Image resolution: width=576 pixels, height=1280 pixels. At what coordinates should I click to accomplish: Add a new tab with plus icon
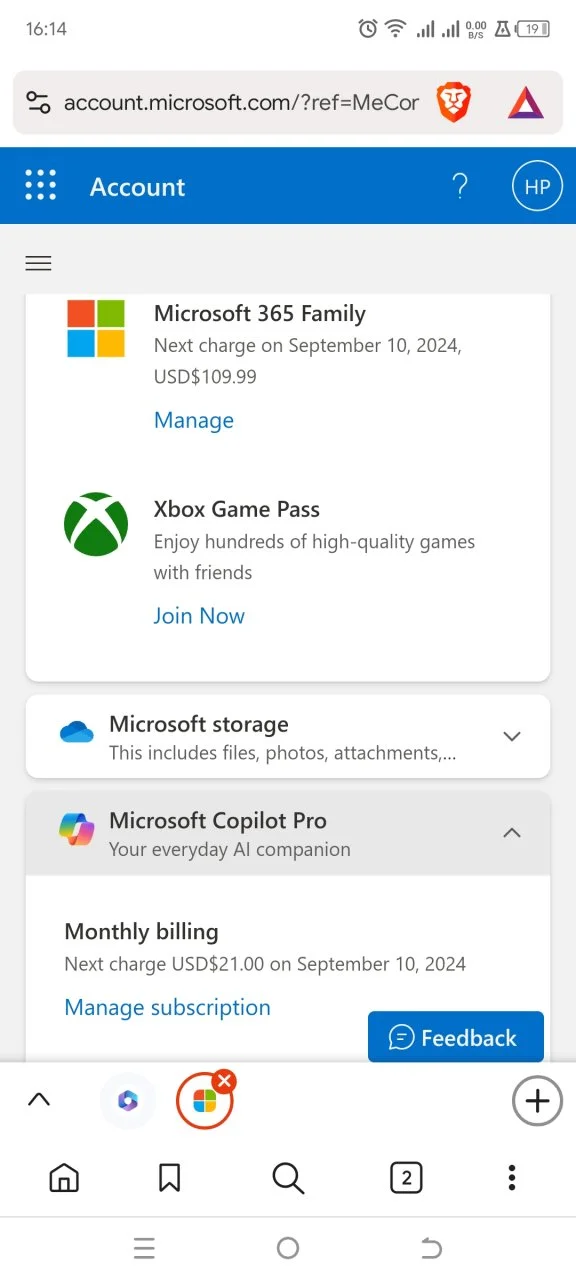(537, 1101)
